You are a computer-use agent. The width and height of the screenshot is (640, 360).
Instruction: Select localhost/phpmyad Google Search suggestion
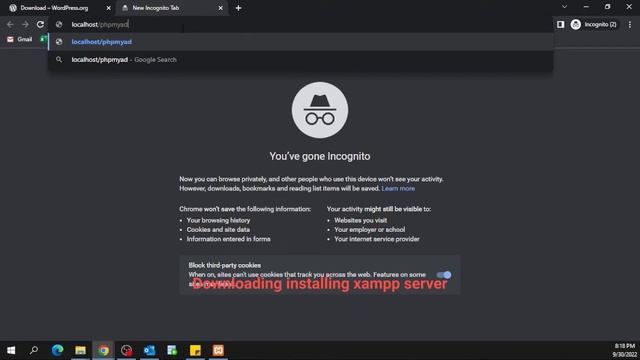(x=301, y=60)
